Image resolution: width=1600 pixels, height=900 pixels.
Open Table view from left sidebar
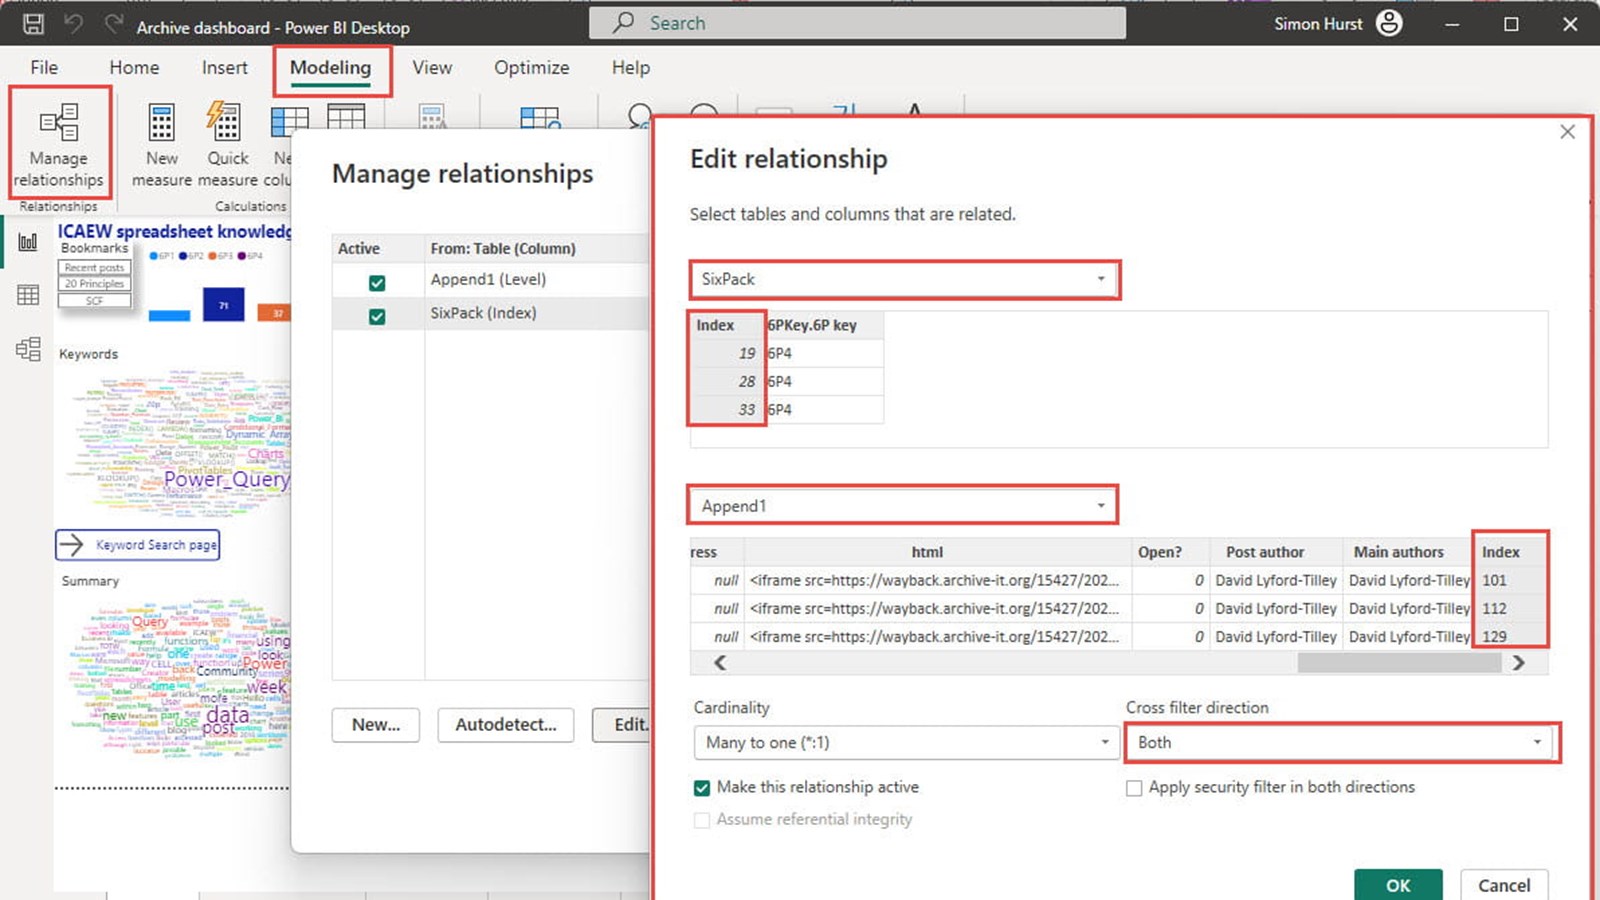click(28, 295)
